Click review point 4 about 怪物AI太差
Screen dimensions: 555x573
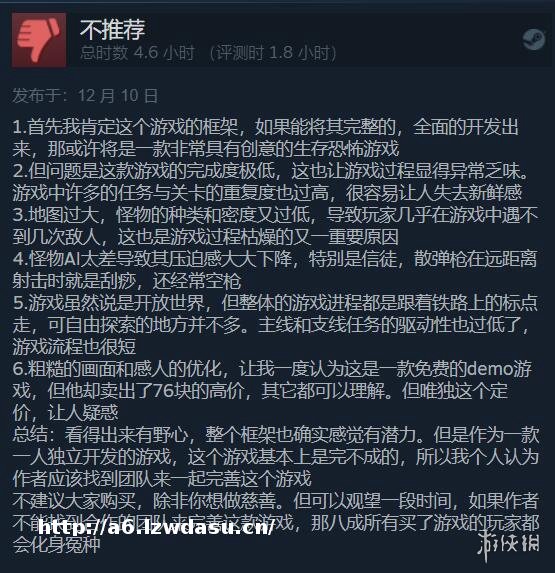(275, 259)
